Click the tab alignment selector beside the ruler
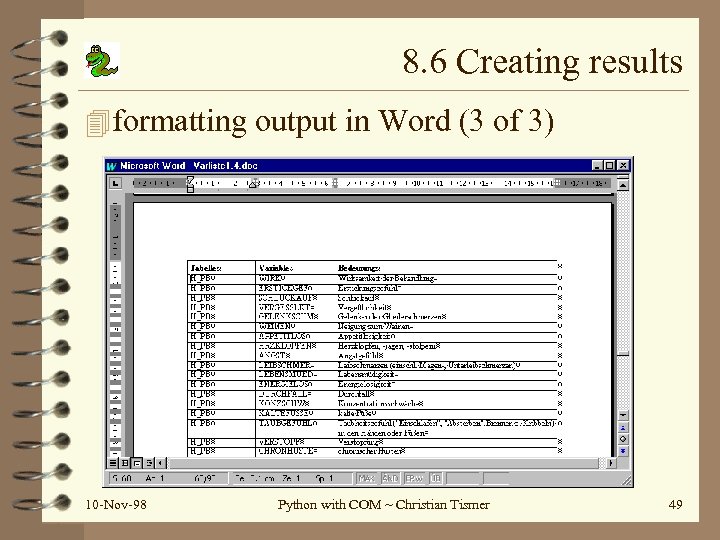The image size is (720, 540). (115, 183)
